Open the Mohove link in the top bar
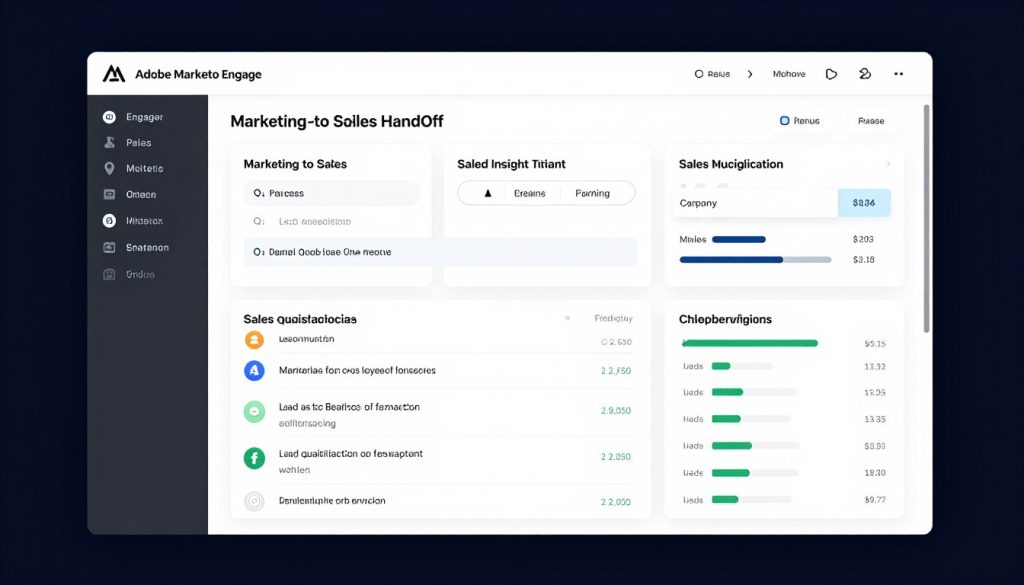The image size is (1024, 585). coord(789,73)
